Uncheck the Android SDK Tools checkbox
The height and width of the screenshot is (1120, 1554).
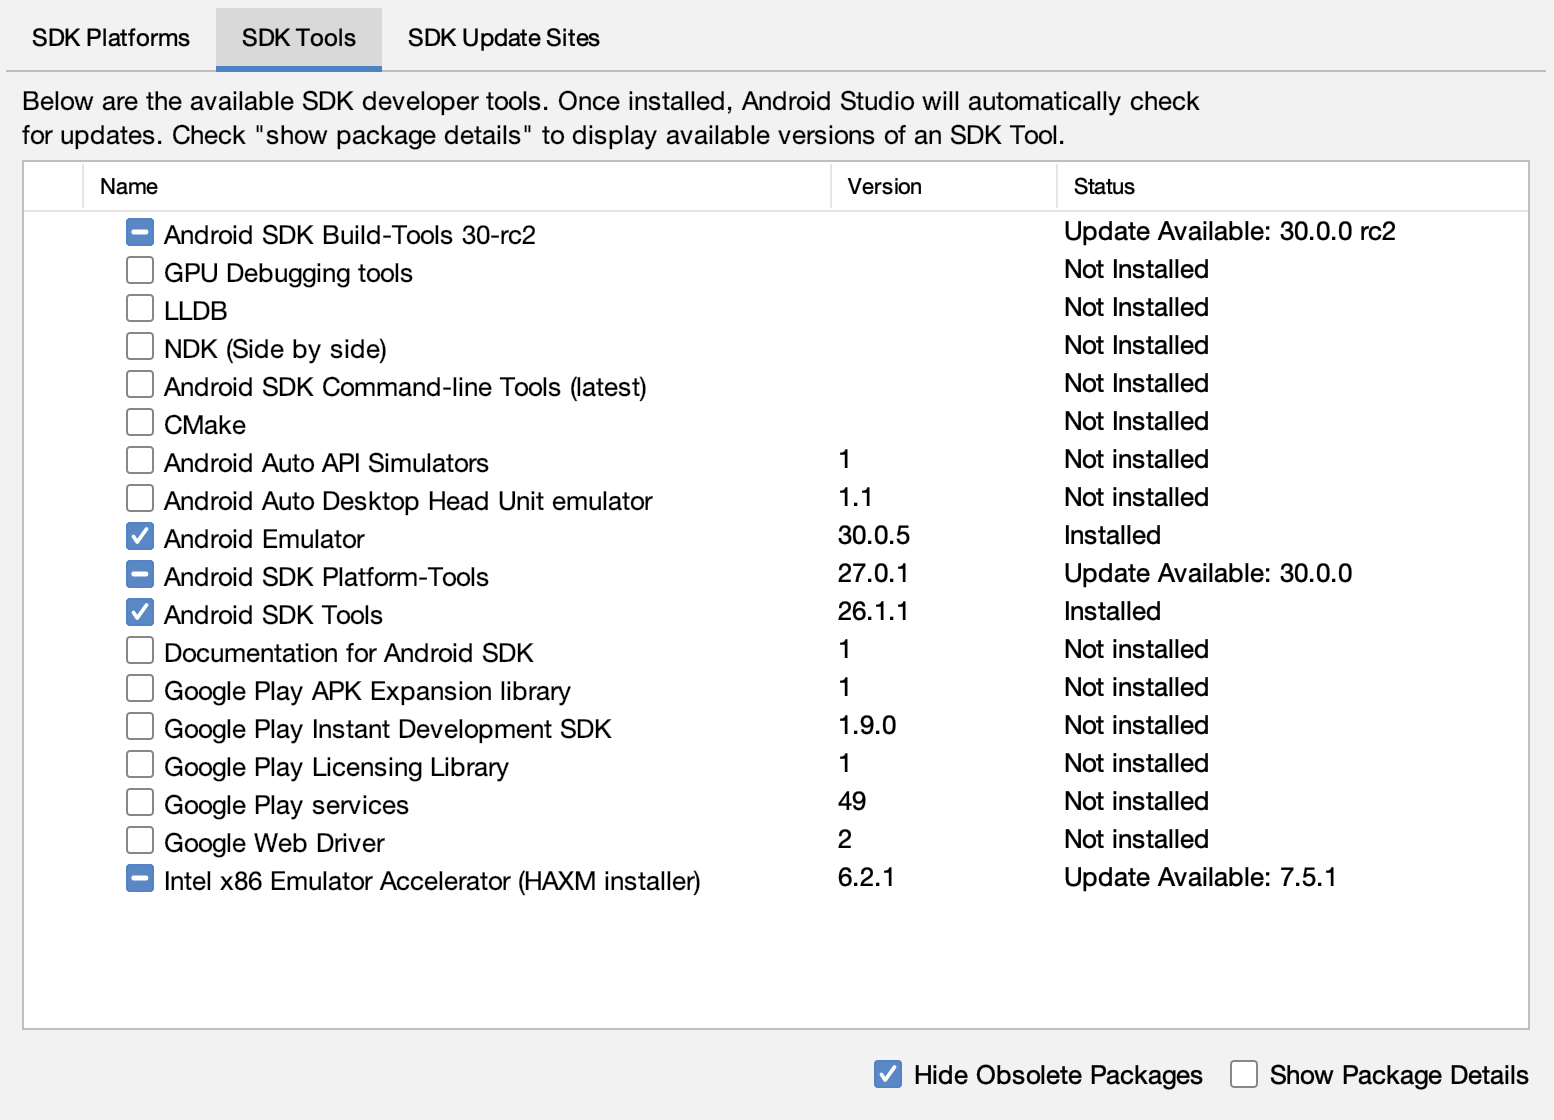coord(140,613)
